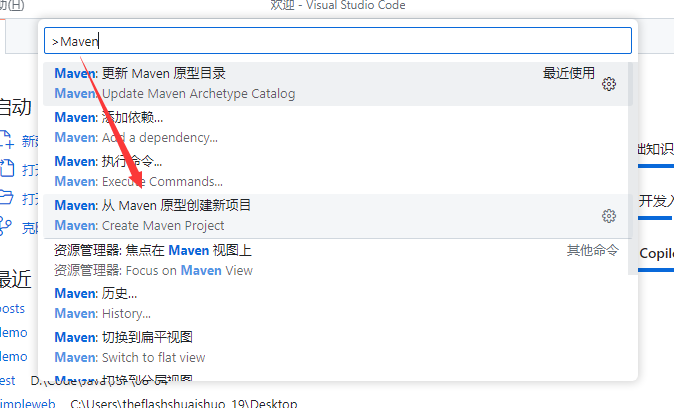Select partially visible last Maven command in list
This screenshot has width=674, height=408.
(x=300, y=378)
